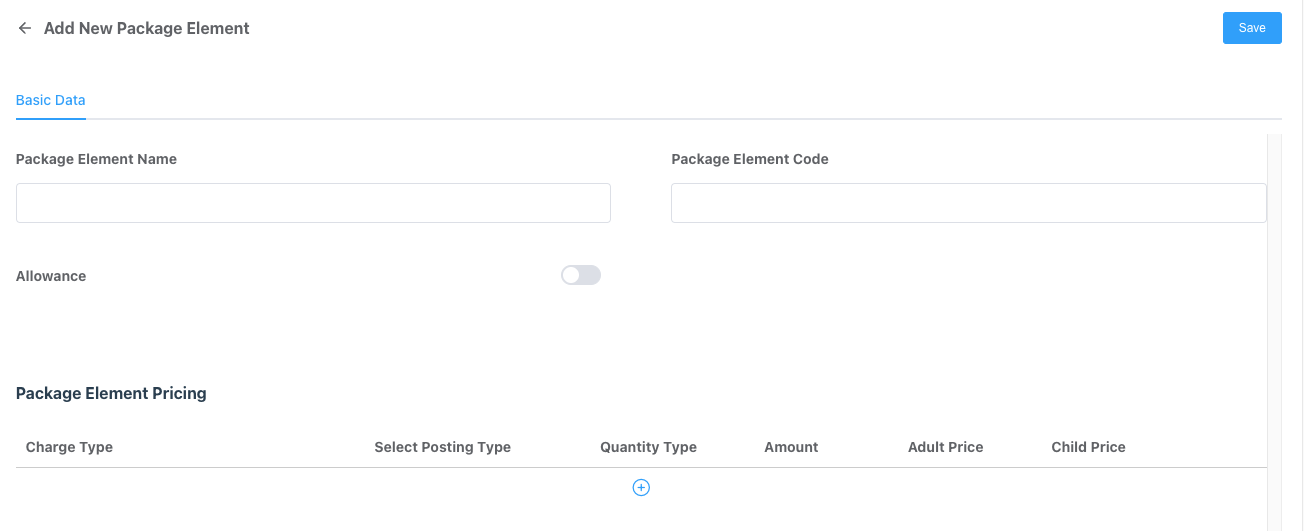Click the Package Element Pricing heading

tap(111, 393)
